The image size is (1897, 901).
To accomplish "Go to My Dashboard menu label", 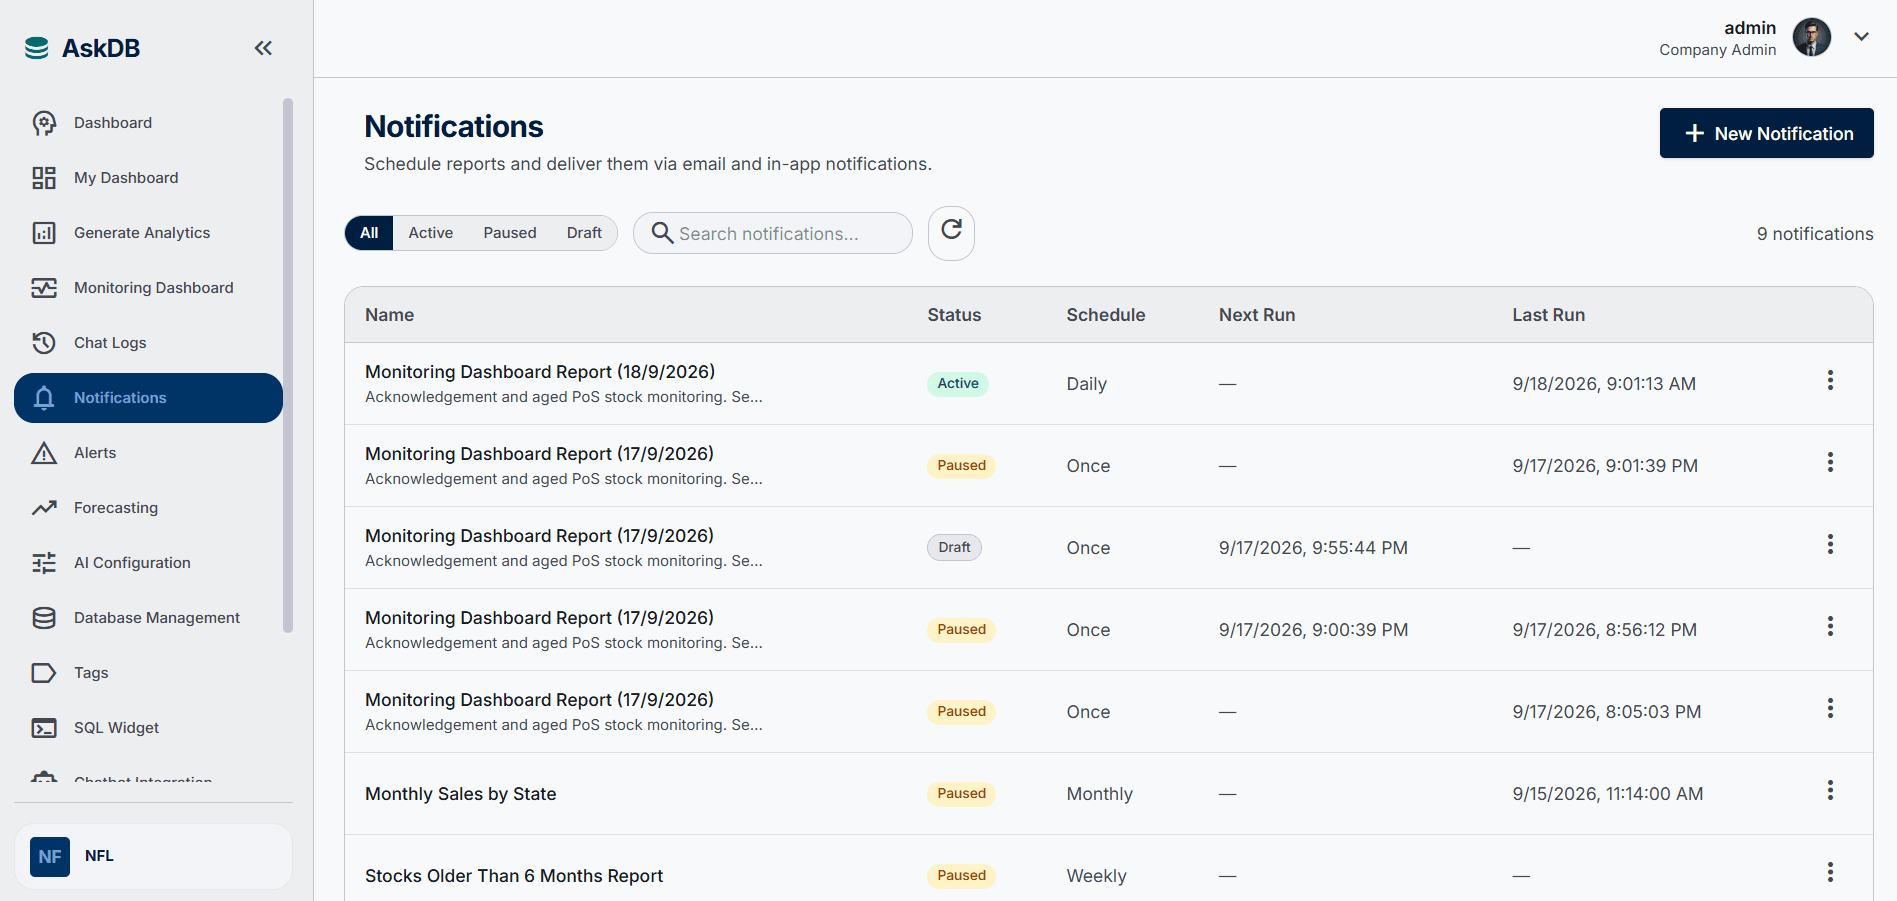I will coord(126,178).
